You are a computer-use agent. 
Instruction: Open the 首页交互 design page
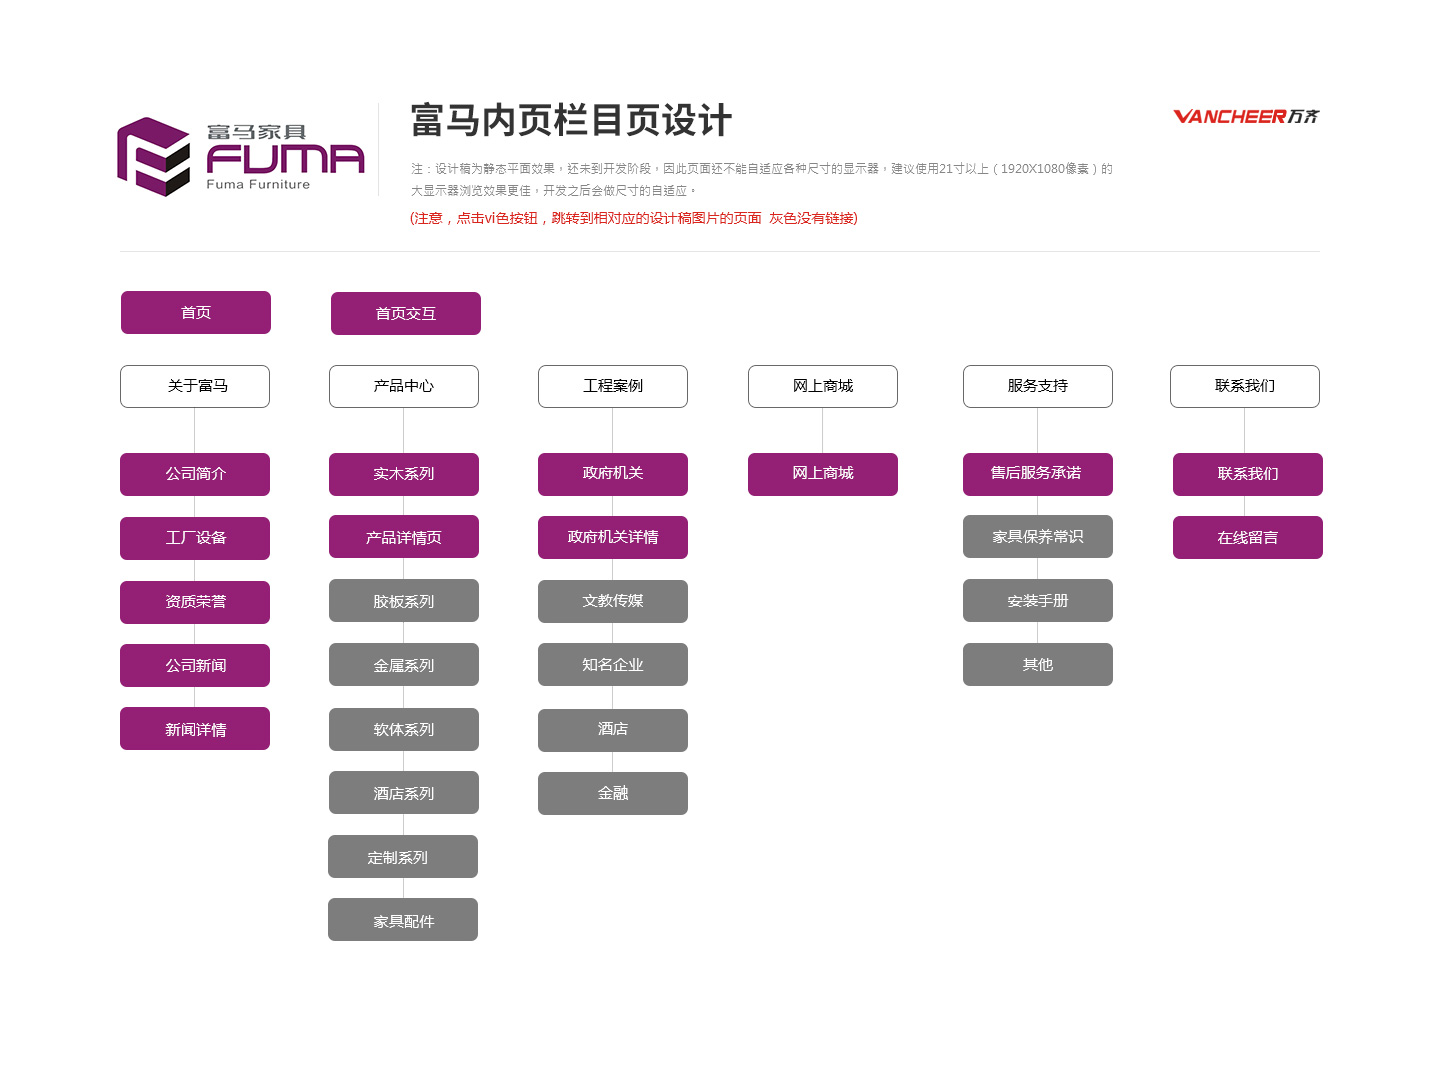point(406,314)
